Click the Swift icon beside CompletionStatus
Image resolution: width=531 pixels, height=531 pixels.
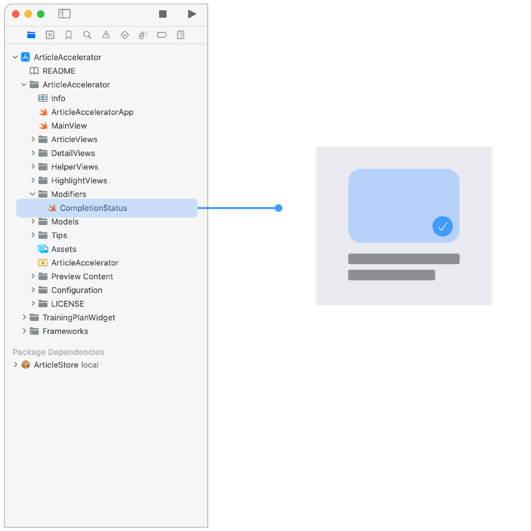[52, 208]
